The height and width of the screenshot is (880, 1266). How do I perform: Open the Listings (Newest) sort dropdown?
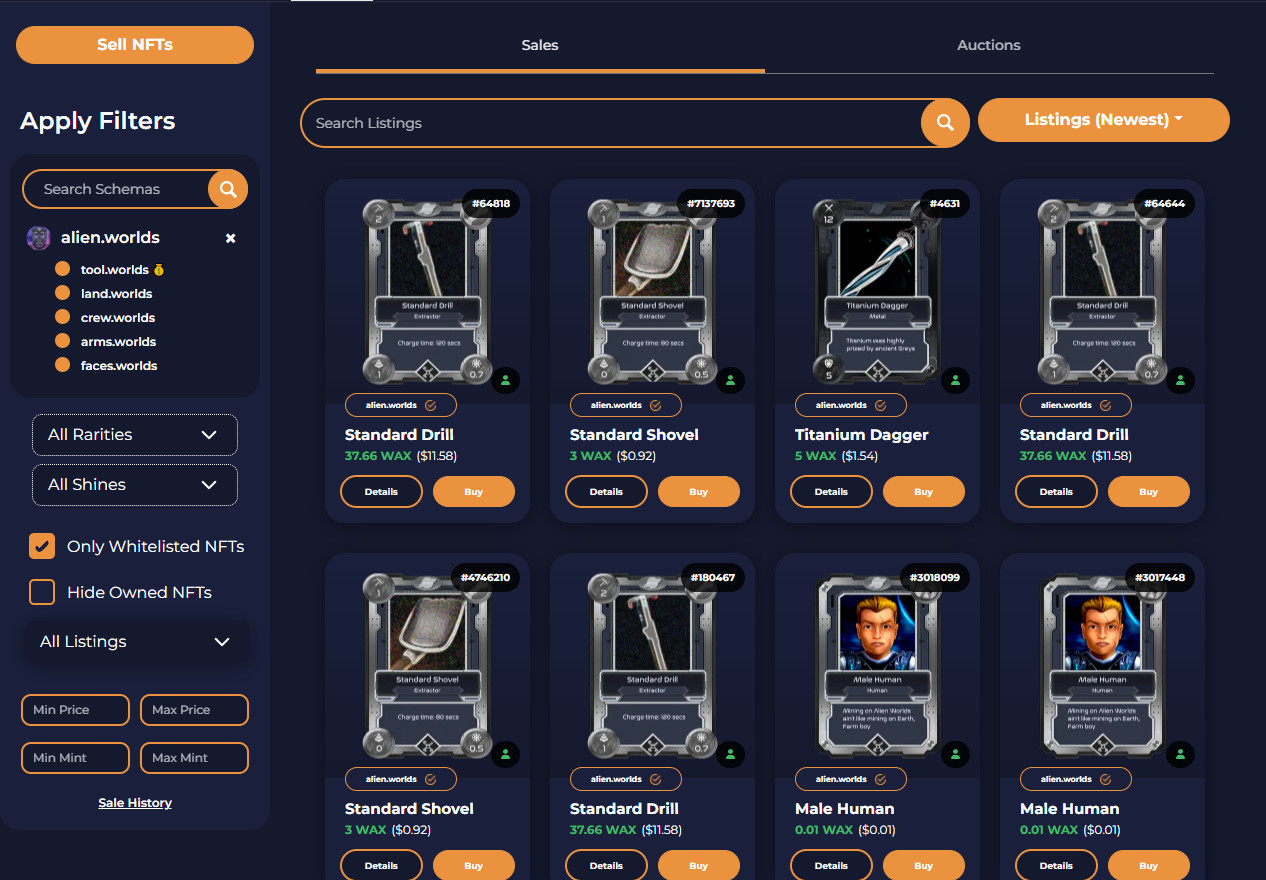tap(1104, 120)
